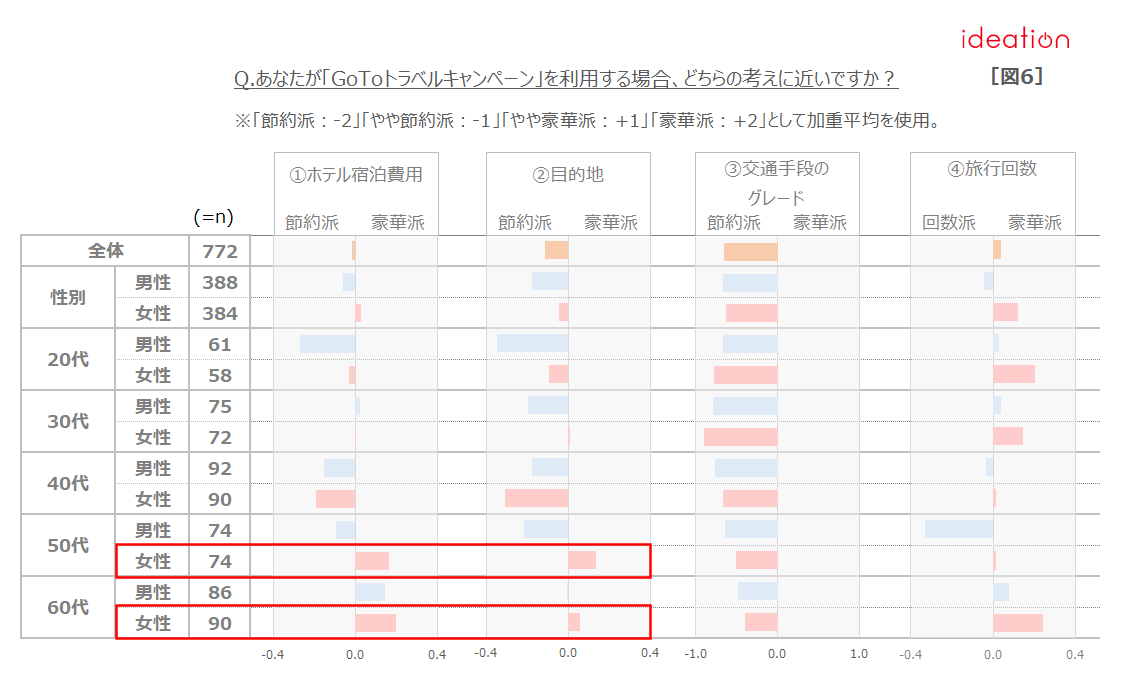
Task: Click the -1.0 axis label under 交通手段 chart
Action: point(695,654)
